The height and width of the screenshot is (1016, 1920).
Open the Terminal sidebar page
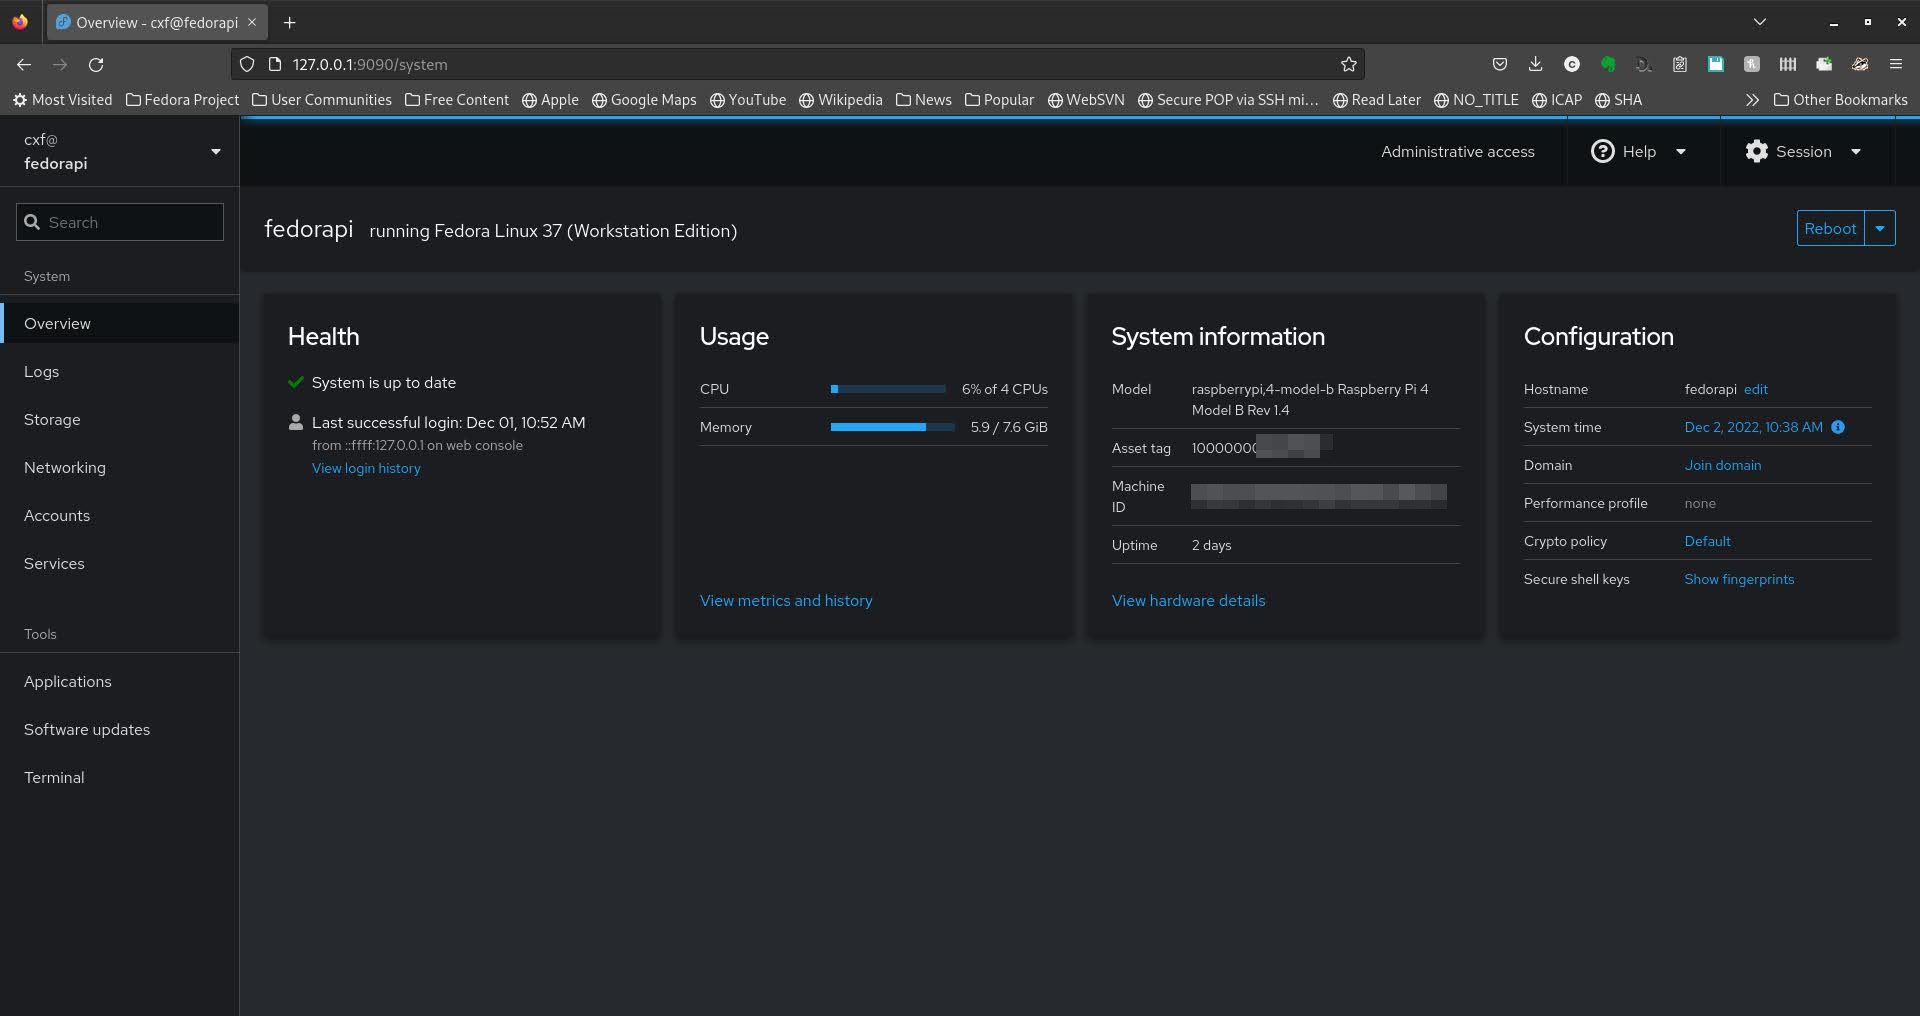click(x=54, y=777)
